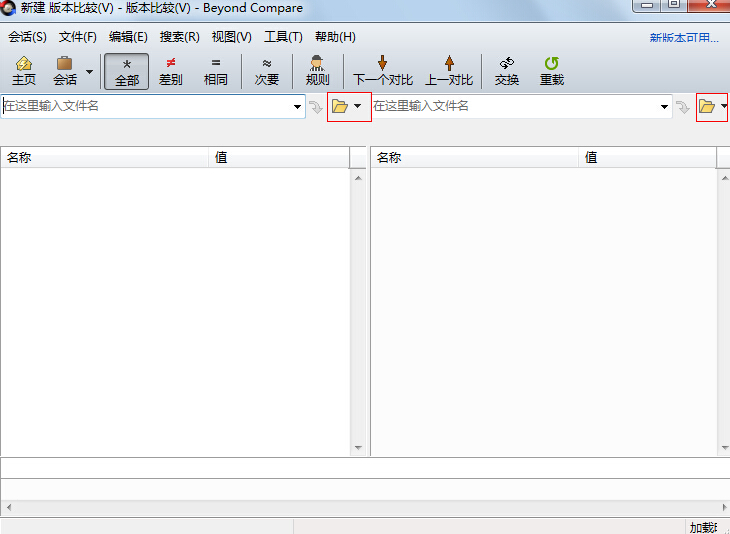Viewport: 730px width, 534px height.
Task: Toggle the 差别 differences filter
Action: [170, 71]
